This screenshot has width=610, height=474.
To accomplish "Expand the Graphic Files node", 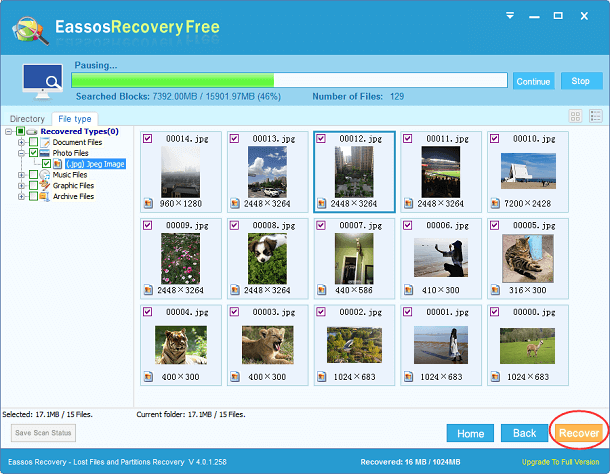I will tap(22, 186).
